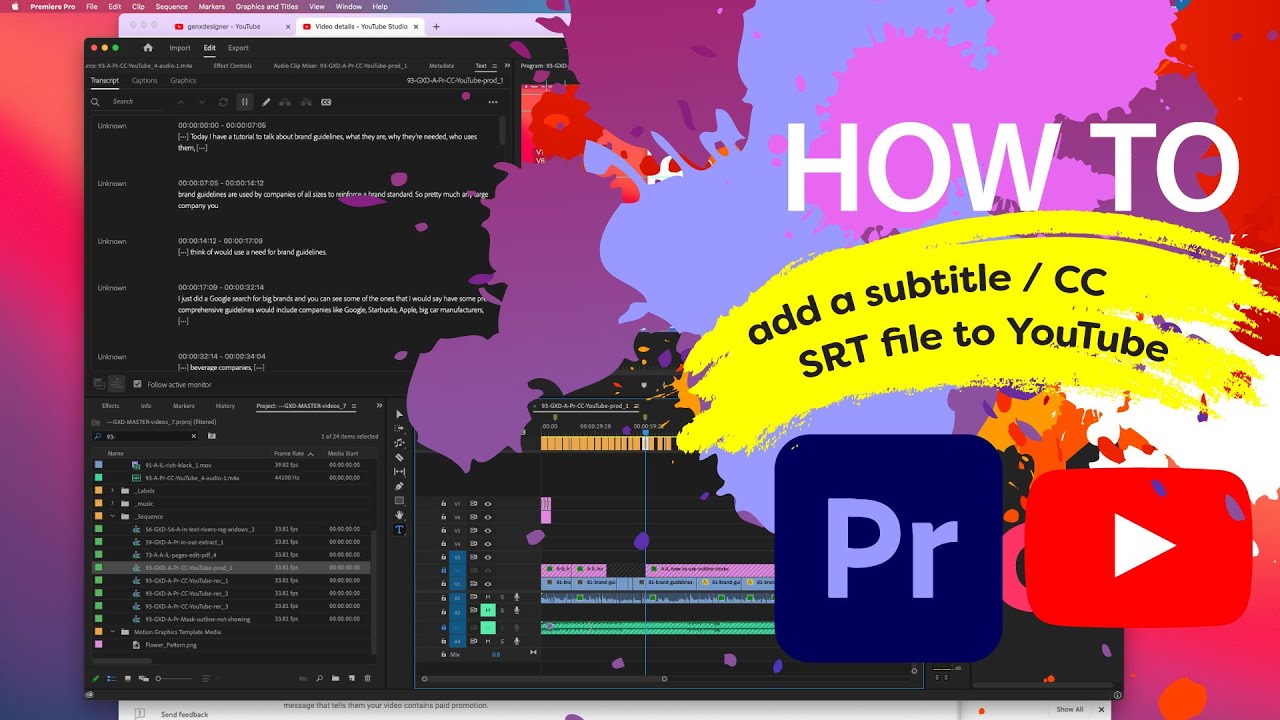1280x720 pixels.
Task: Click the New Item icon
Action: coord(351,678)
